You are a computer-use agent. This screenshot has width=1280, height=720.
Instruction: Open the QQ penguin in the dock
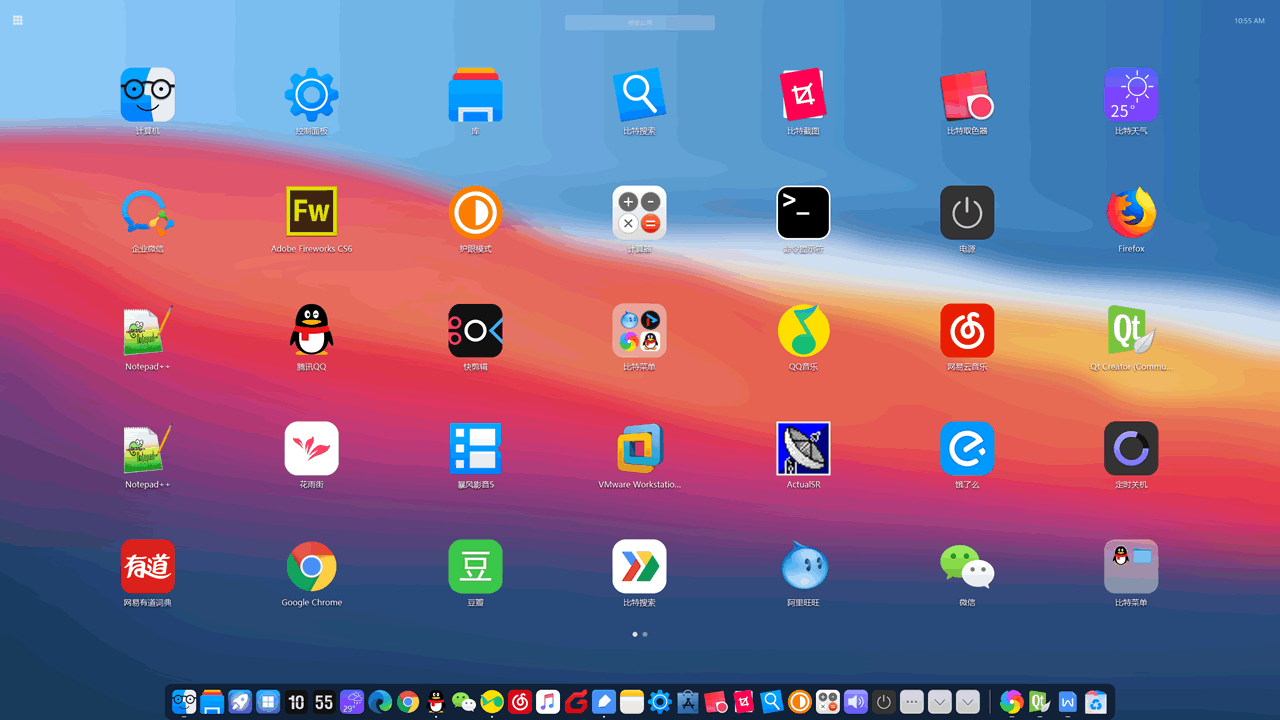(436, 702)
